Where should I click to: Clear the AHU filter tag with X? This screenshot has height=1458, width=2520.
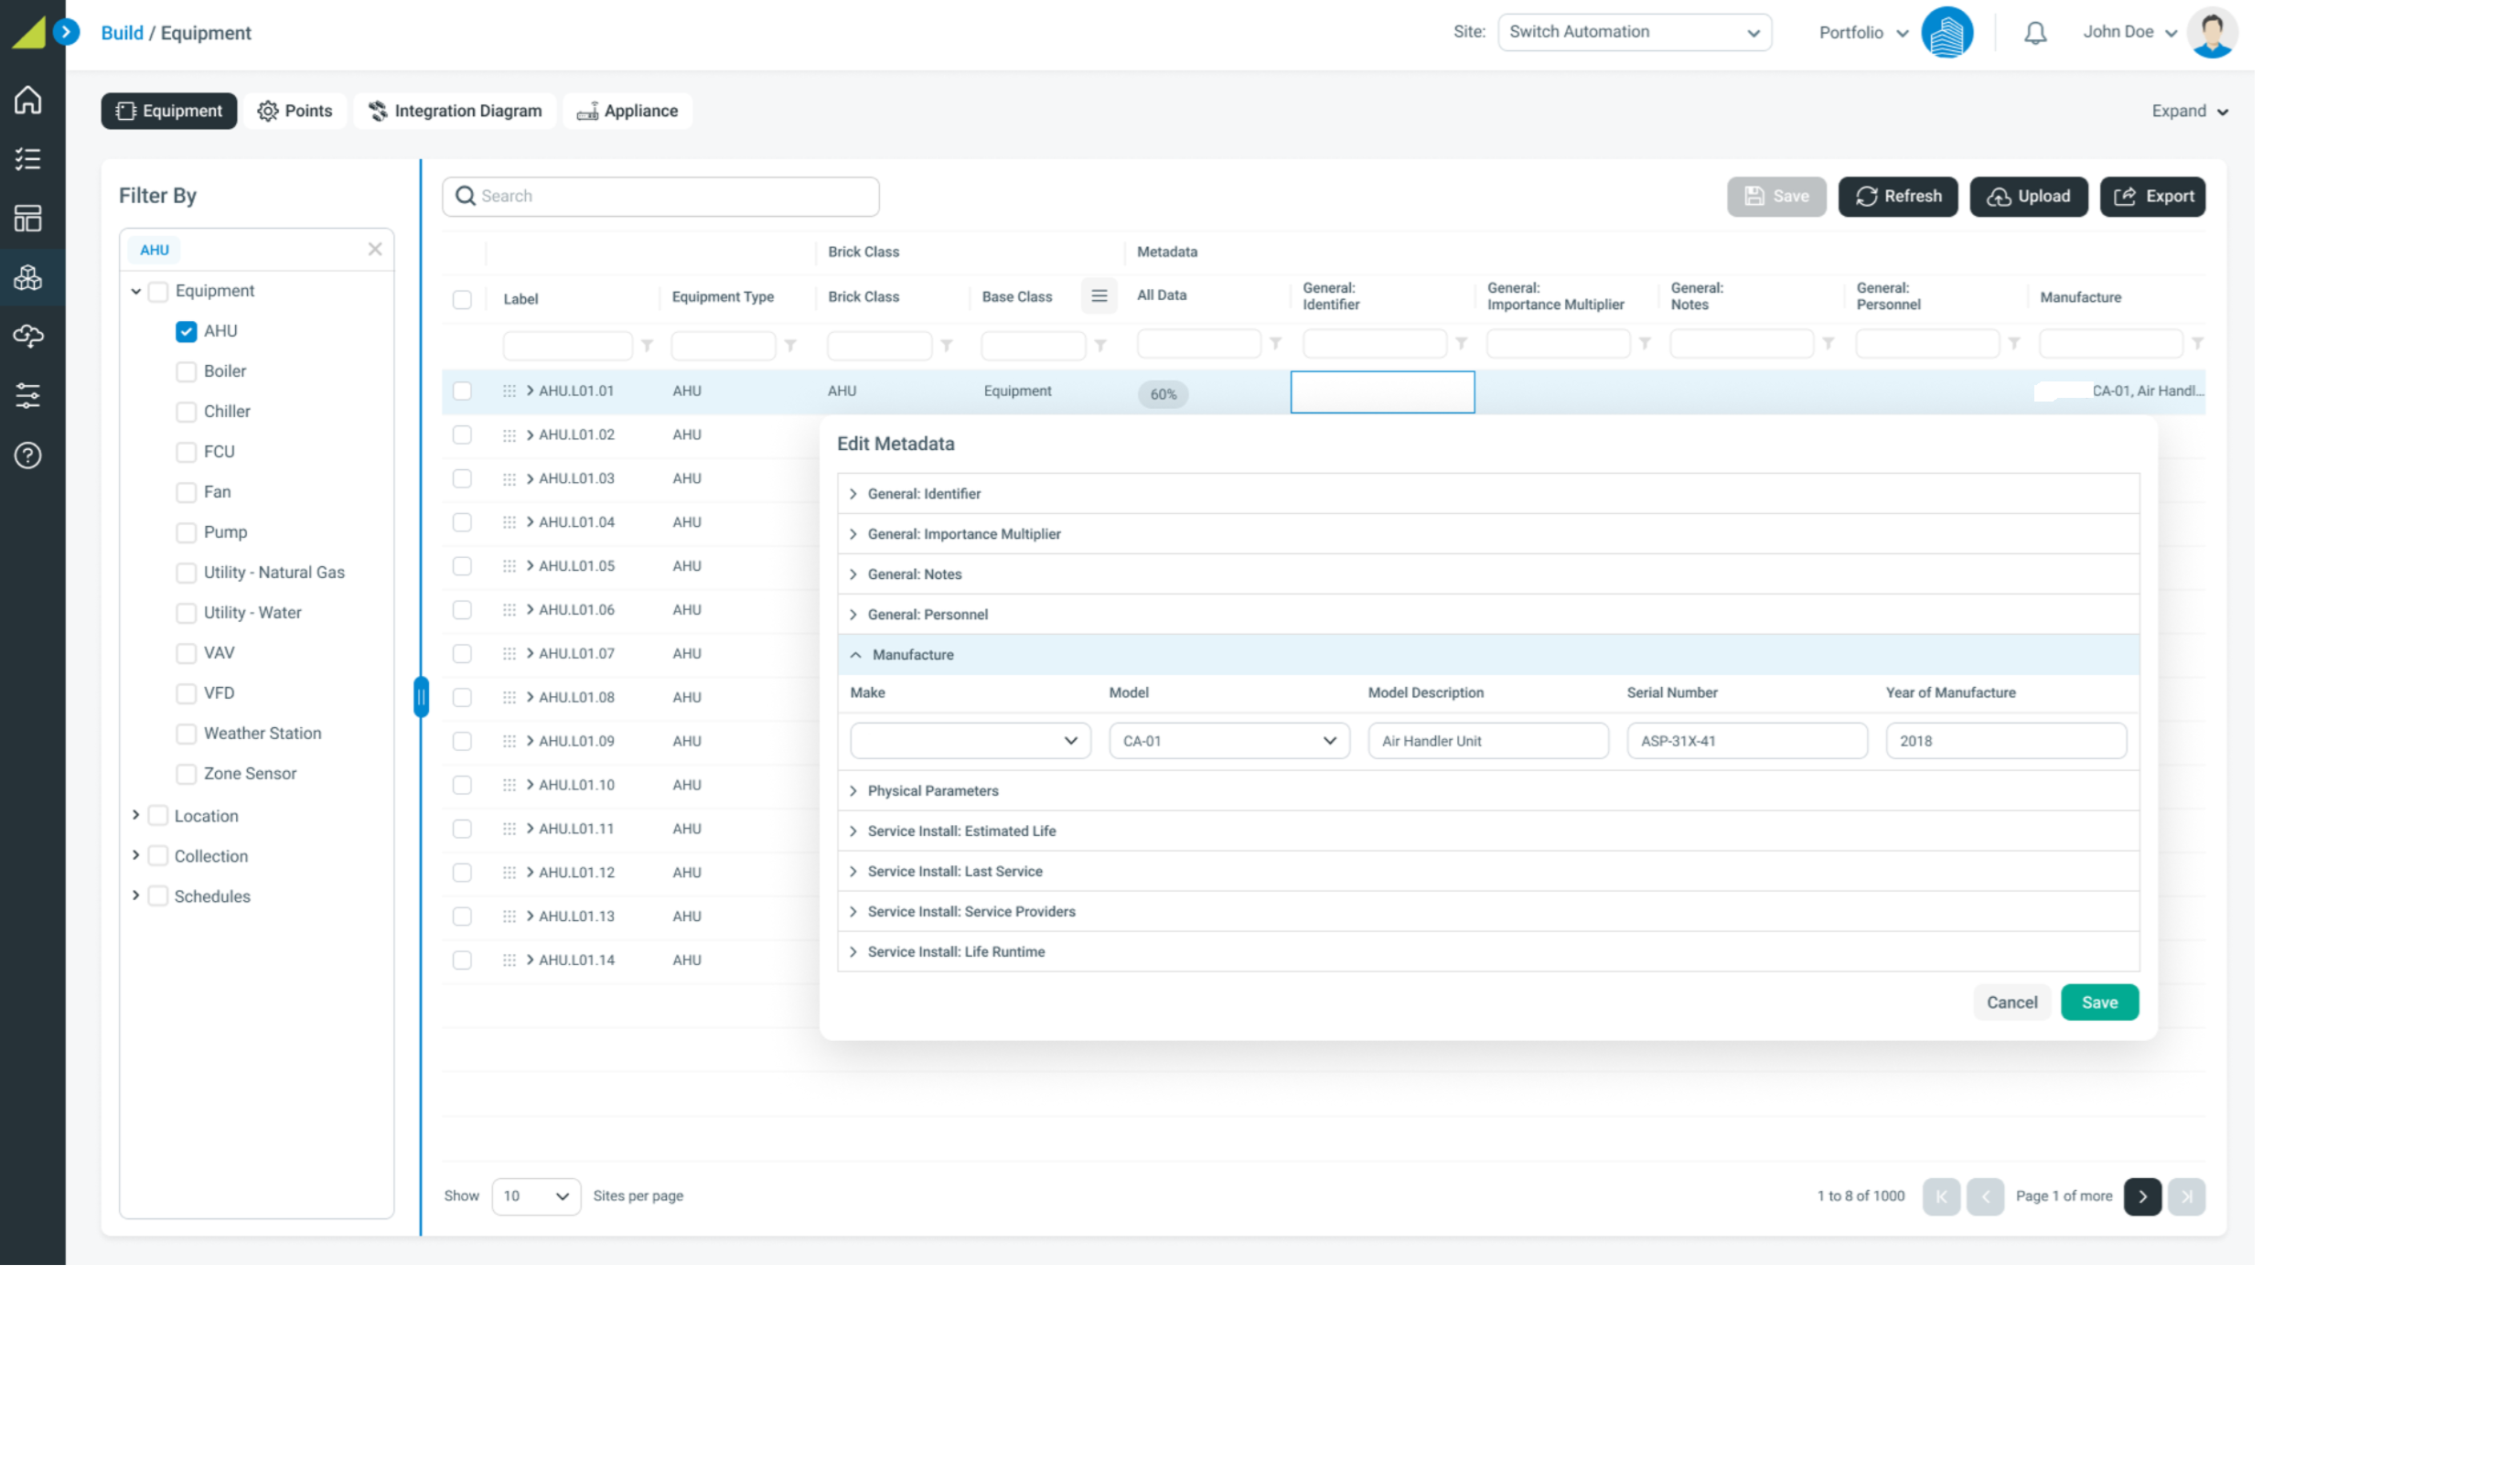[375, 249]
